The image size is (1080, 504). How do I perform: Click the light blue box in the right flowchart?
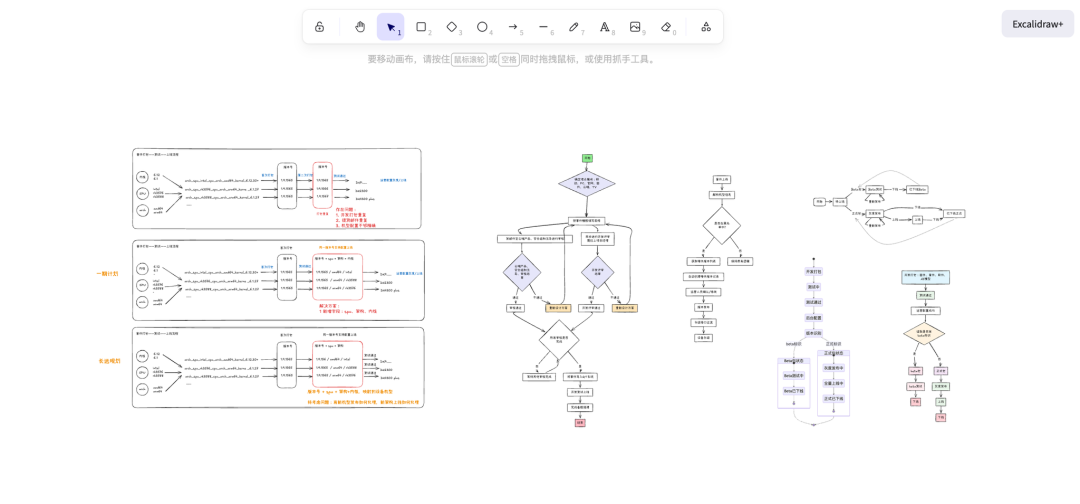925,277
